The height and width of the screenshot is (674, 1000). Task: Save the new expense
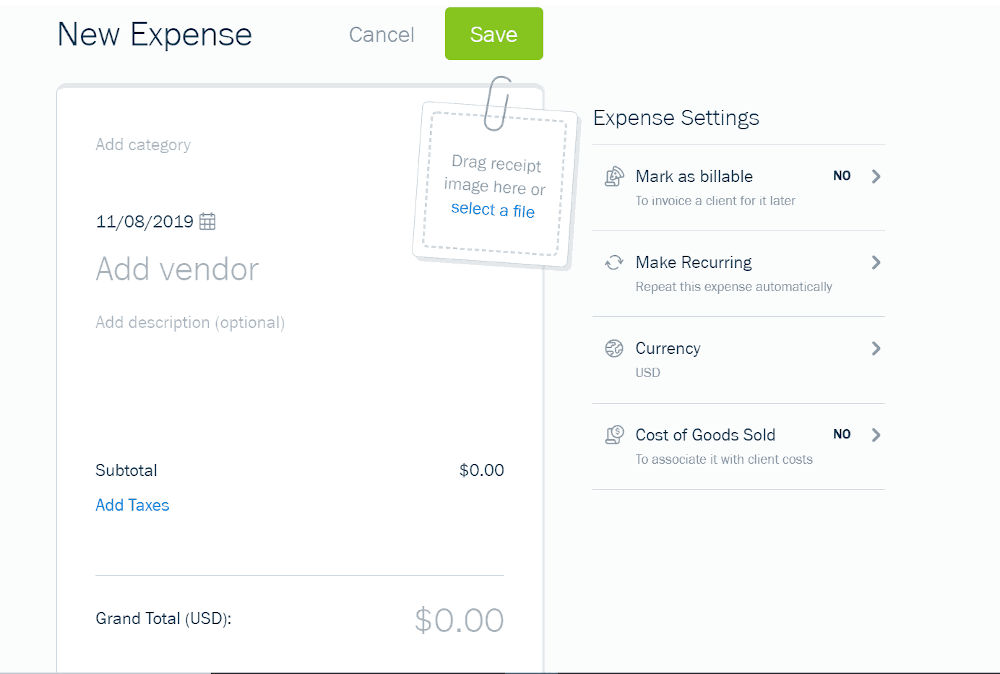[x=494, y=34]
